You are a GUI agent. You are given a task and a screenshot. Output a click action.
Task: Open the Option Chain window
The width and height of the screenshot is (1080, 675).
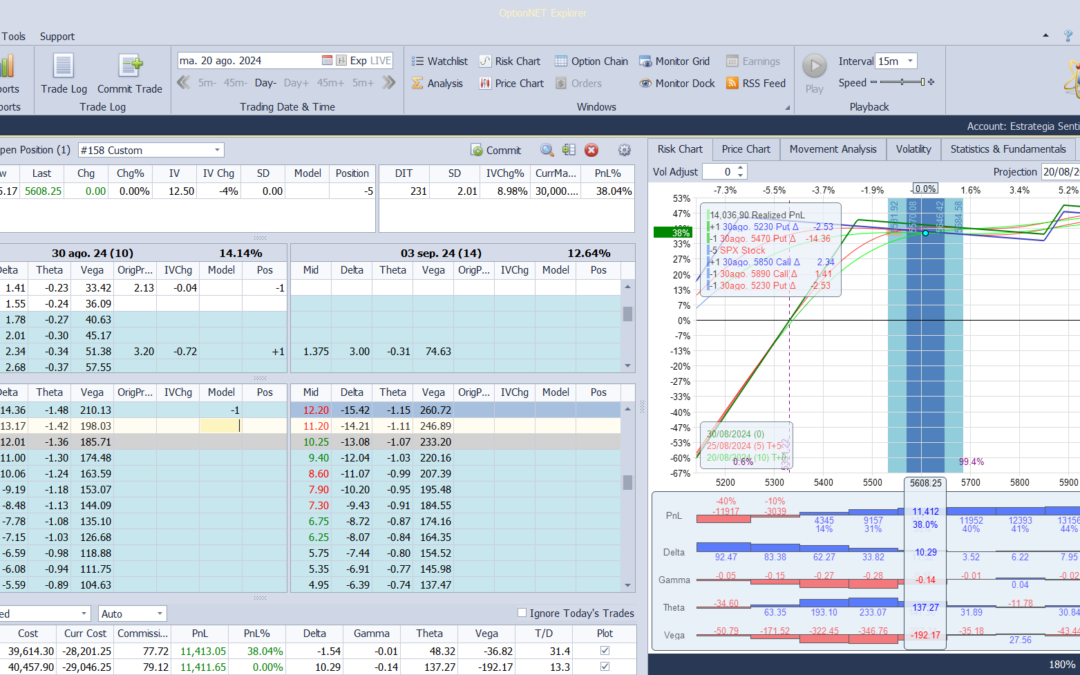(592, 61)
